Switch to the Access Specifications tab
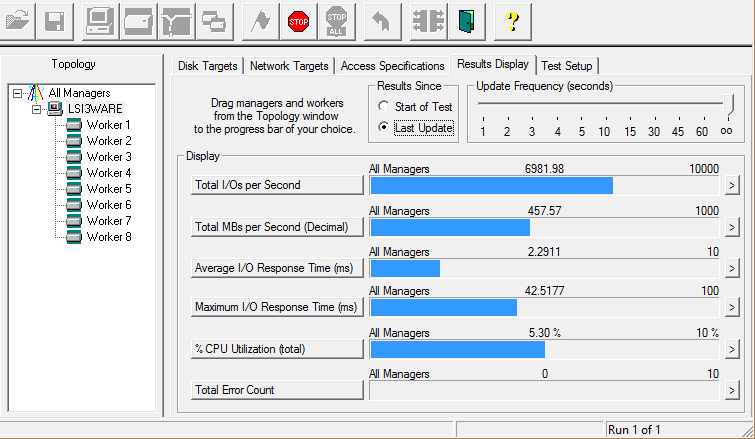This screenshot has height=439, width=755. 392,66
